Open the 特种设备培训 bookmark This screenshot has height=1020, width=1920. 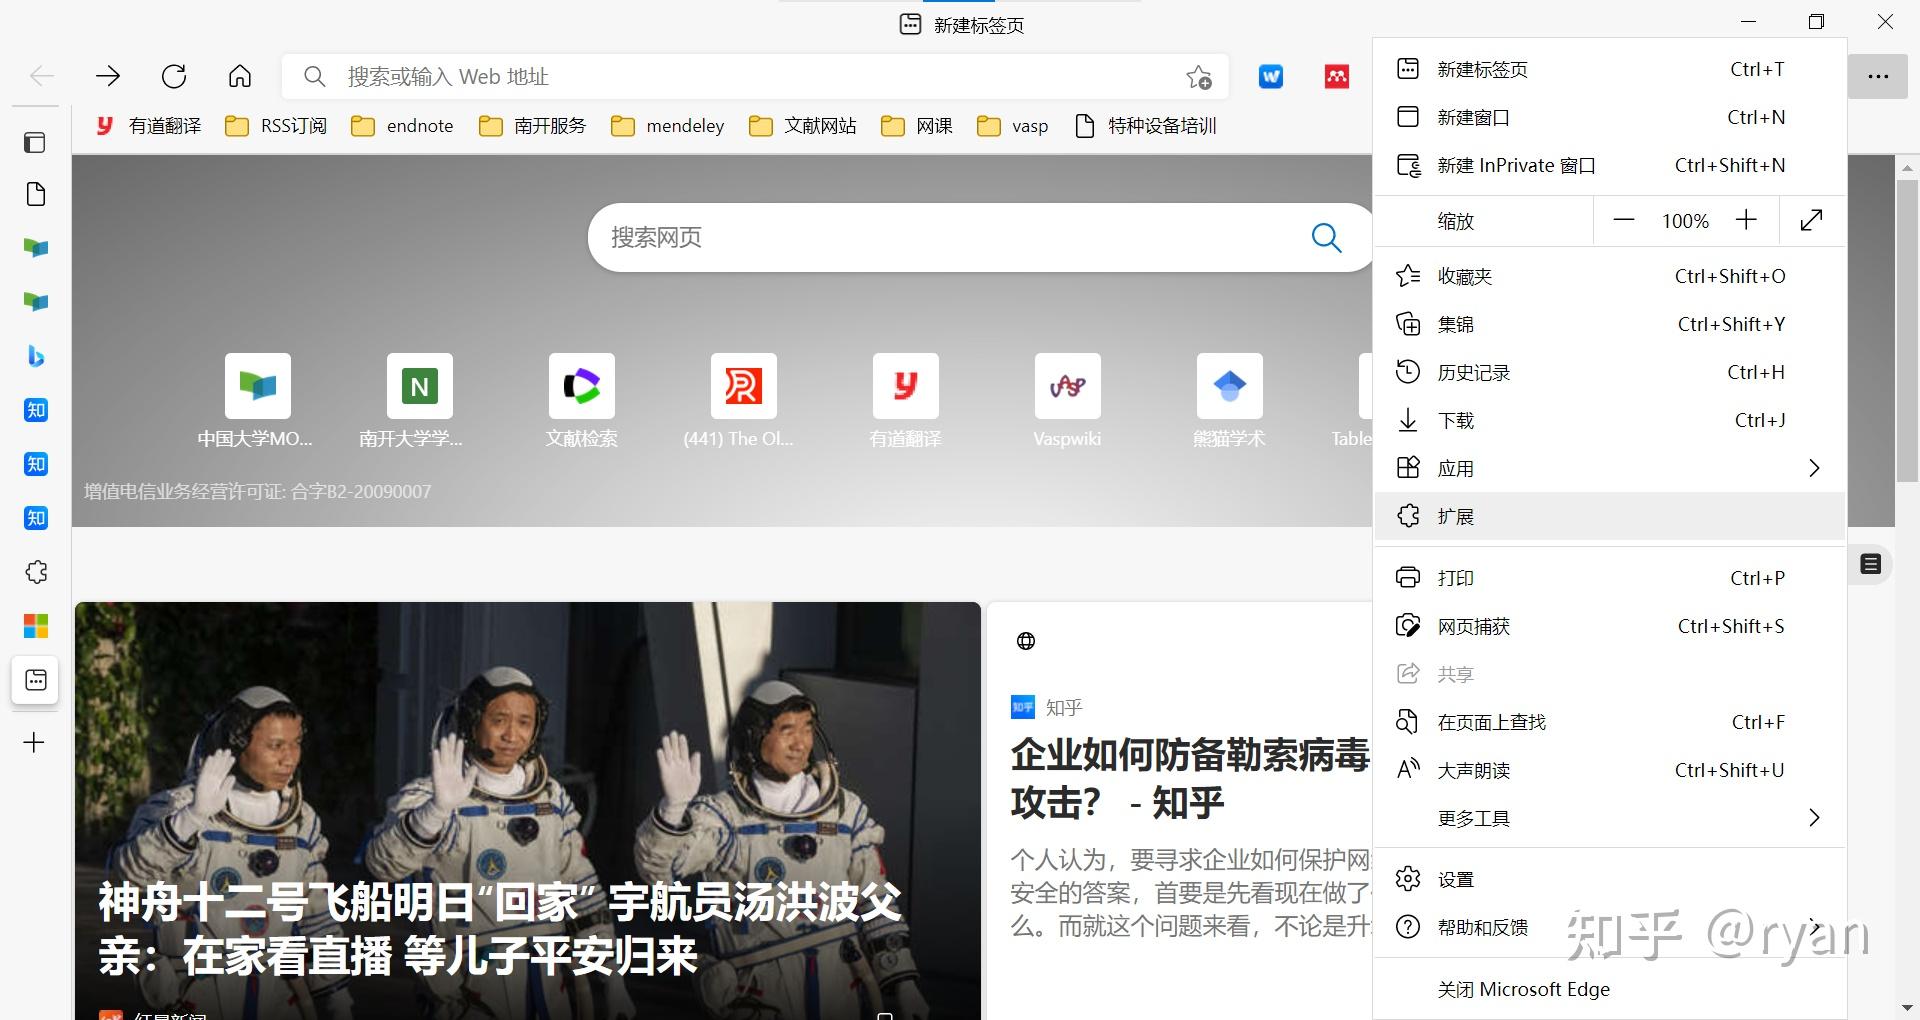coord(1145,126)
